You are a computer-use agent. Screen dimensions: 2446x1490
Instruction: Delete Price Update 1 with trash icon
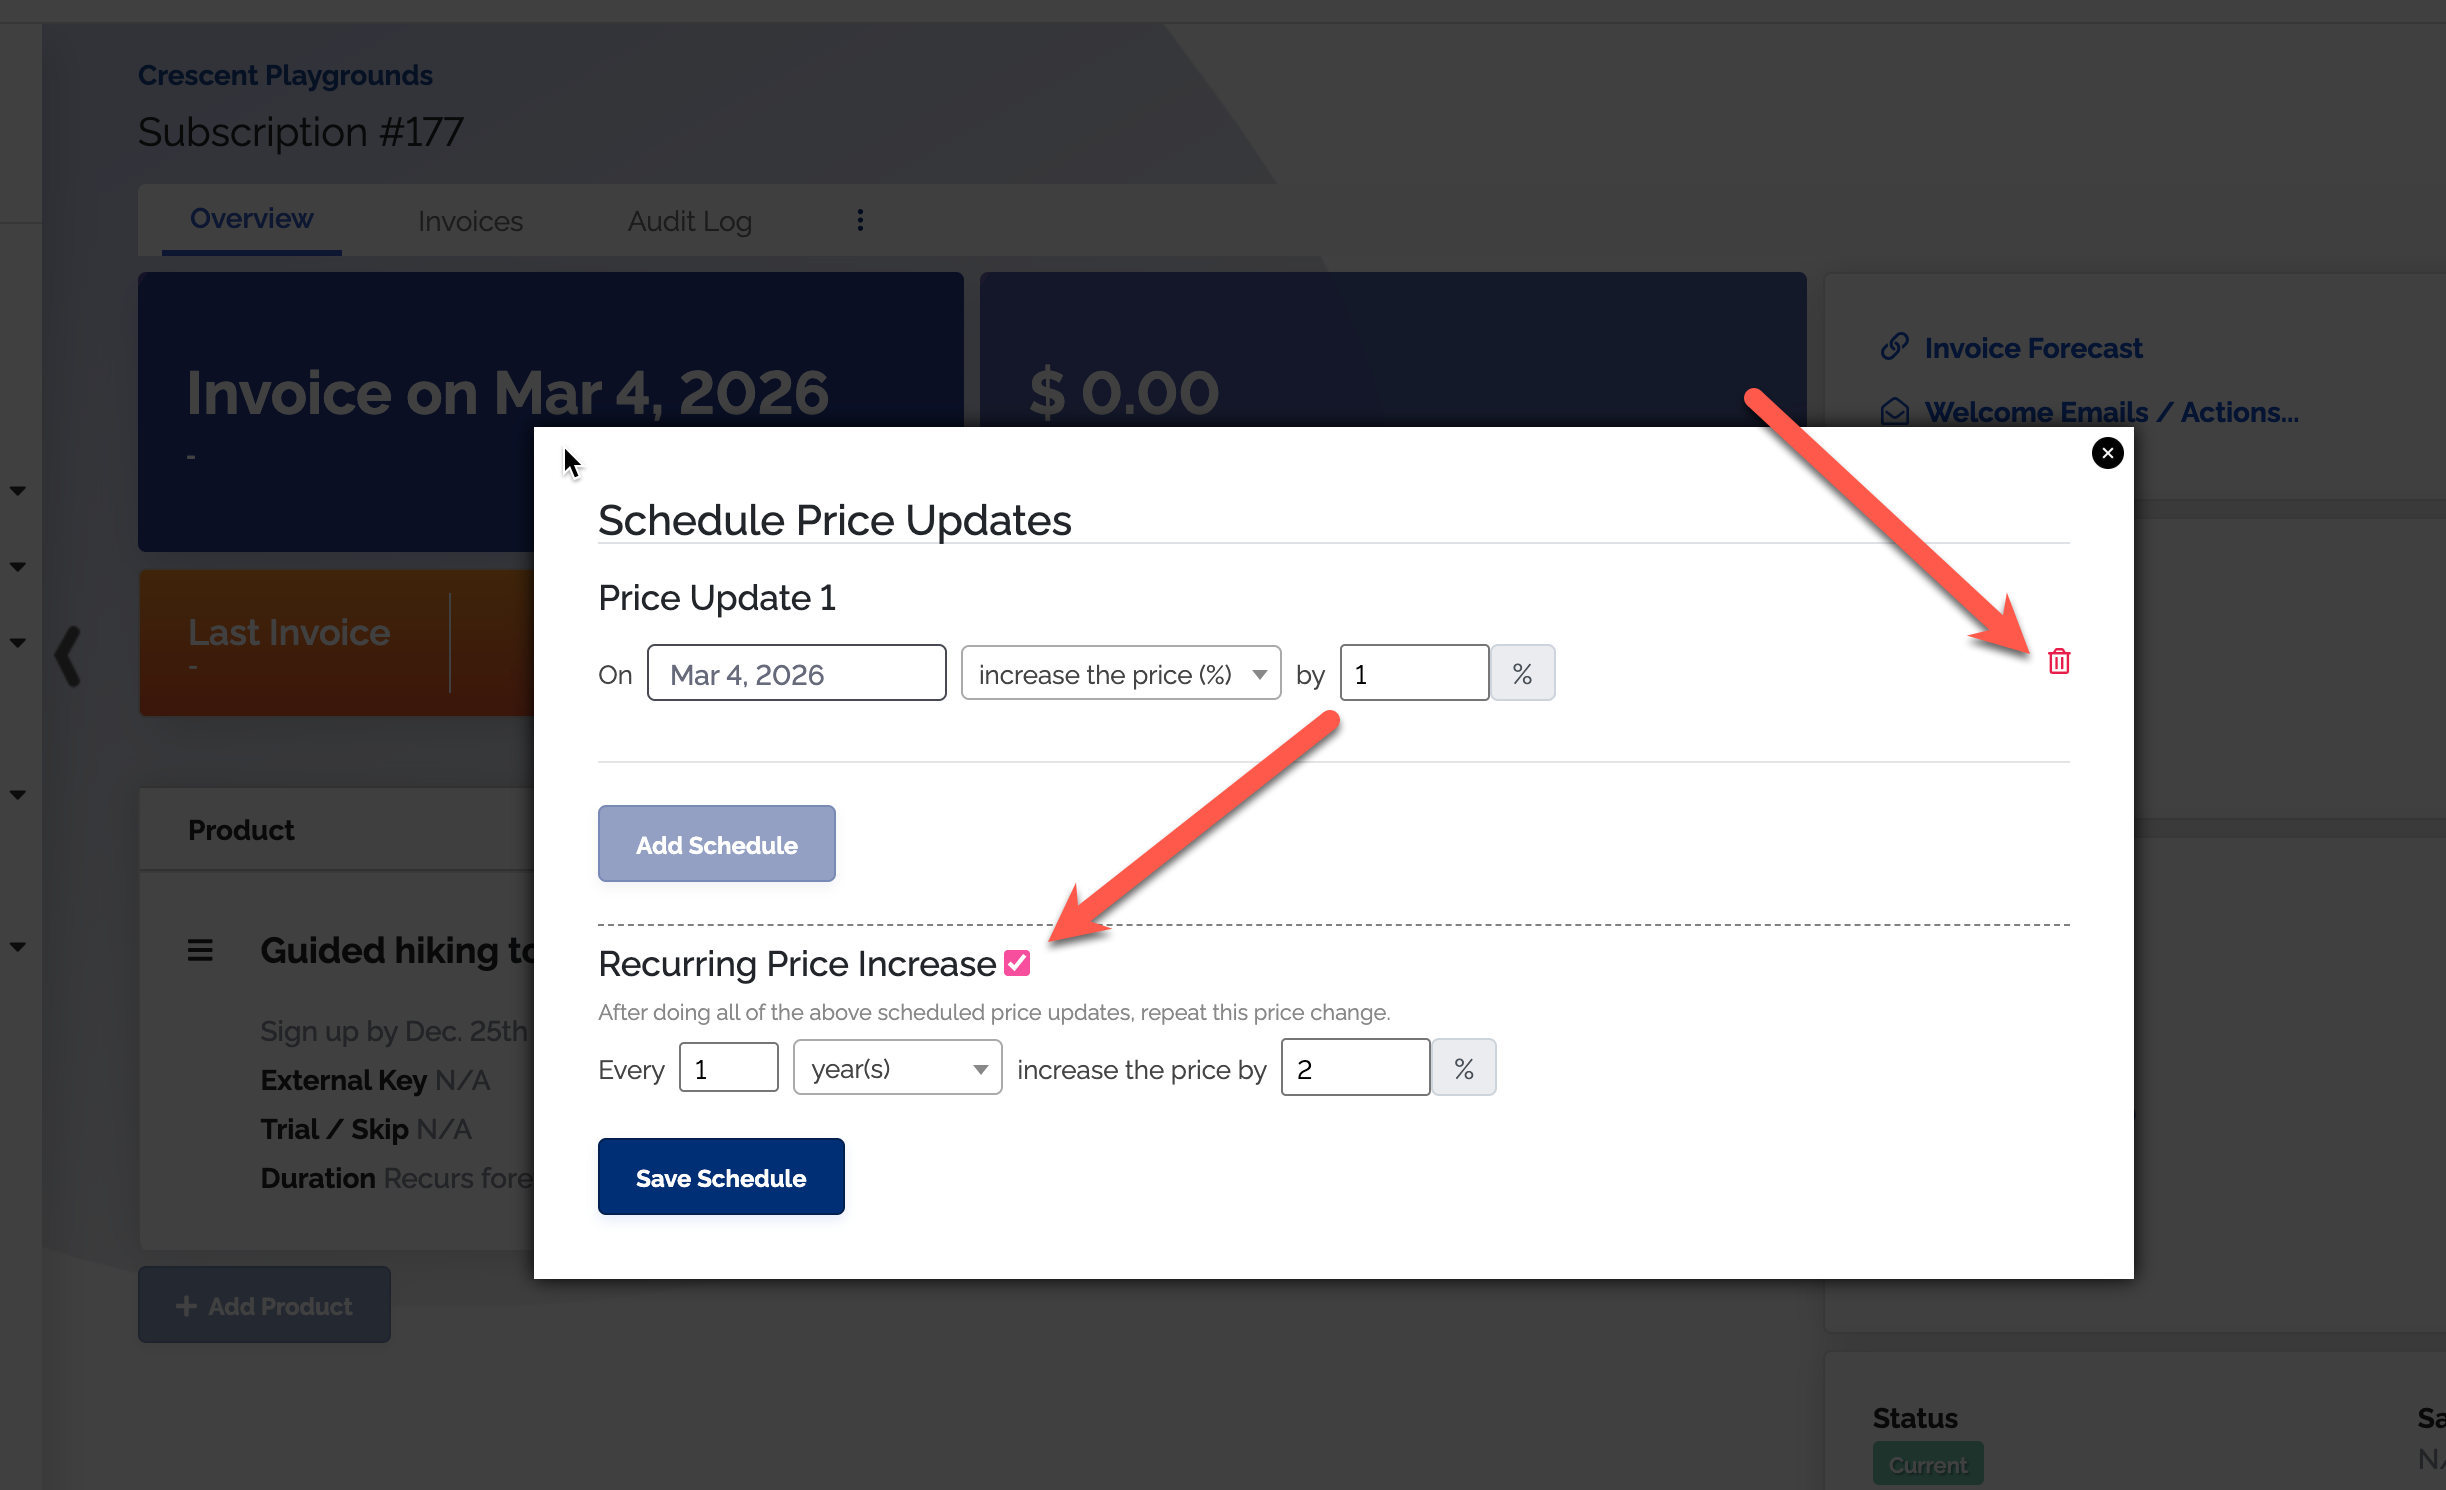[2058, 661]
